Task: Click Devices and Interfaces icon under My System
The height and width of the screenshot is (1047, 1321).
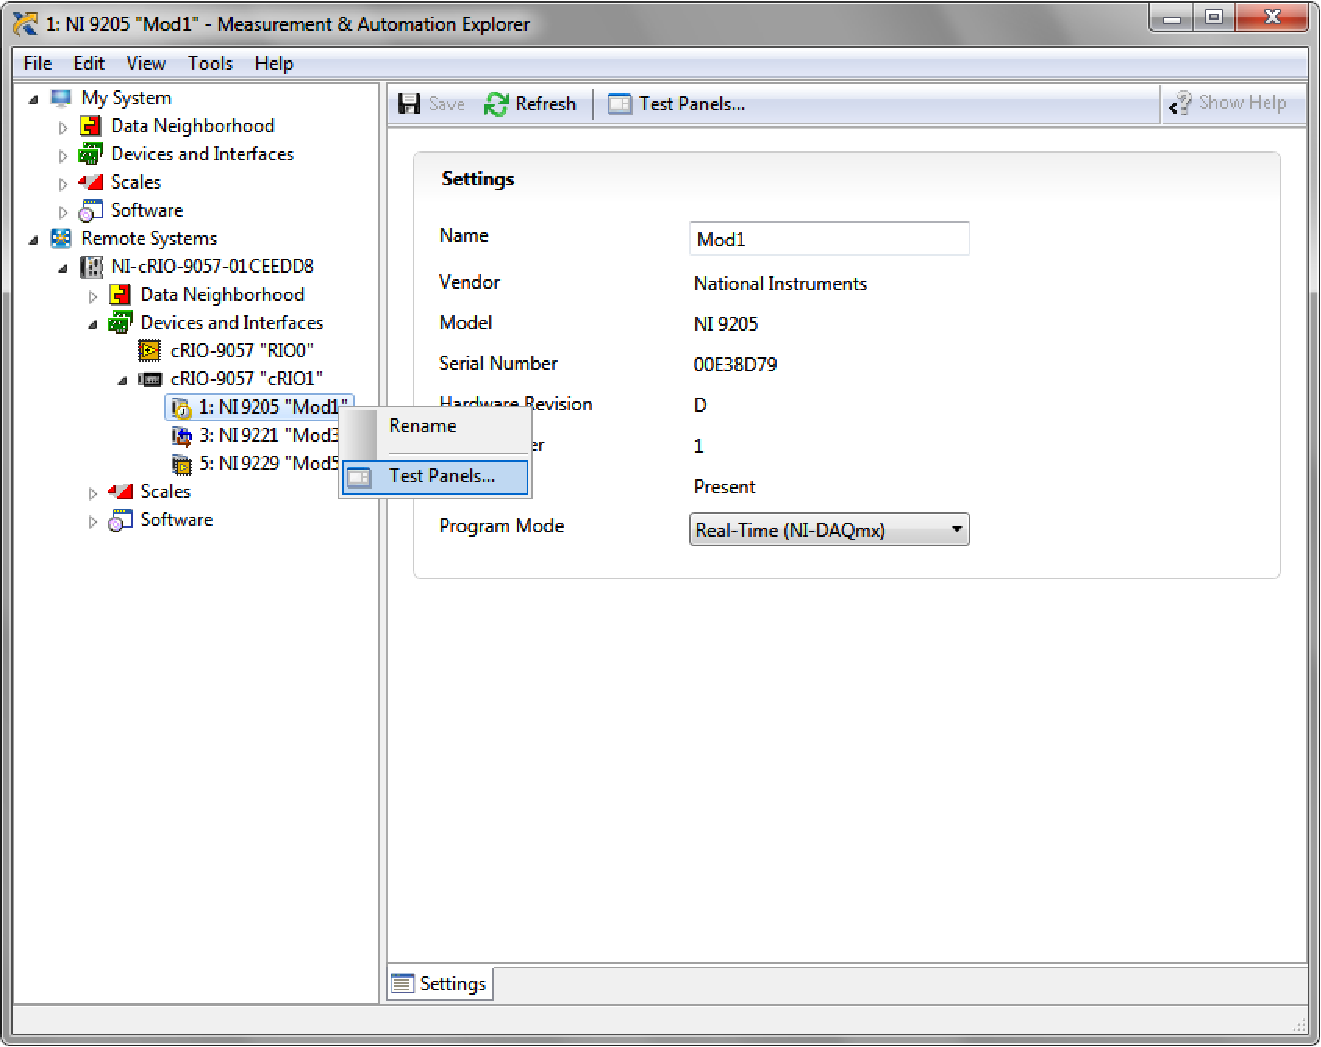Action: [x=91, y=154]
